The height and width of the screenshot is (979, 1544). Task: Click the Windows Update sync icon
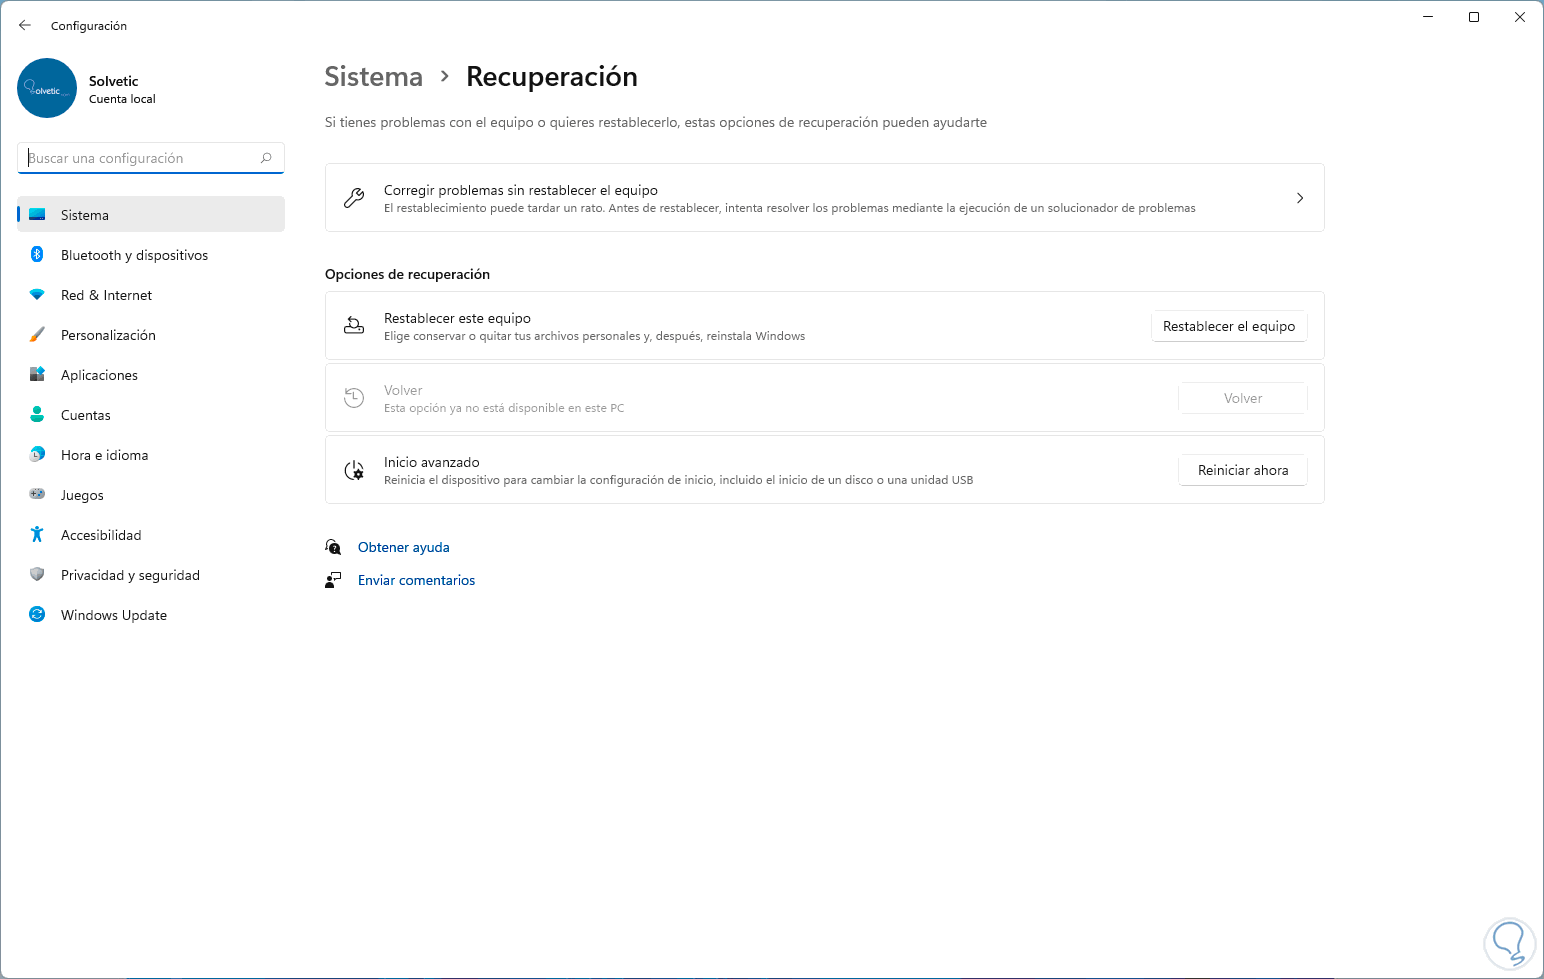coord(37,615)
